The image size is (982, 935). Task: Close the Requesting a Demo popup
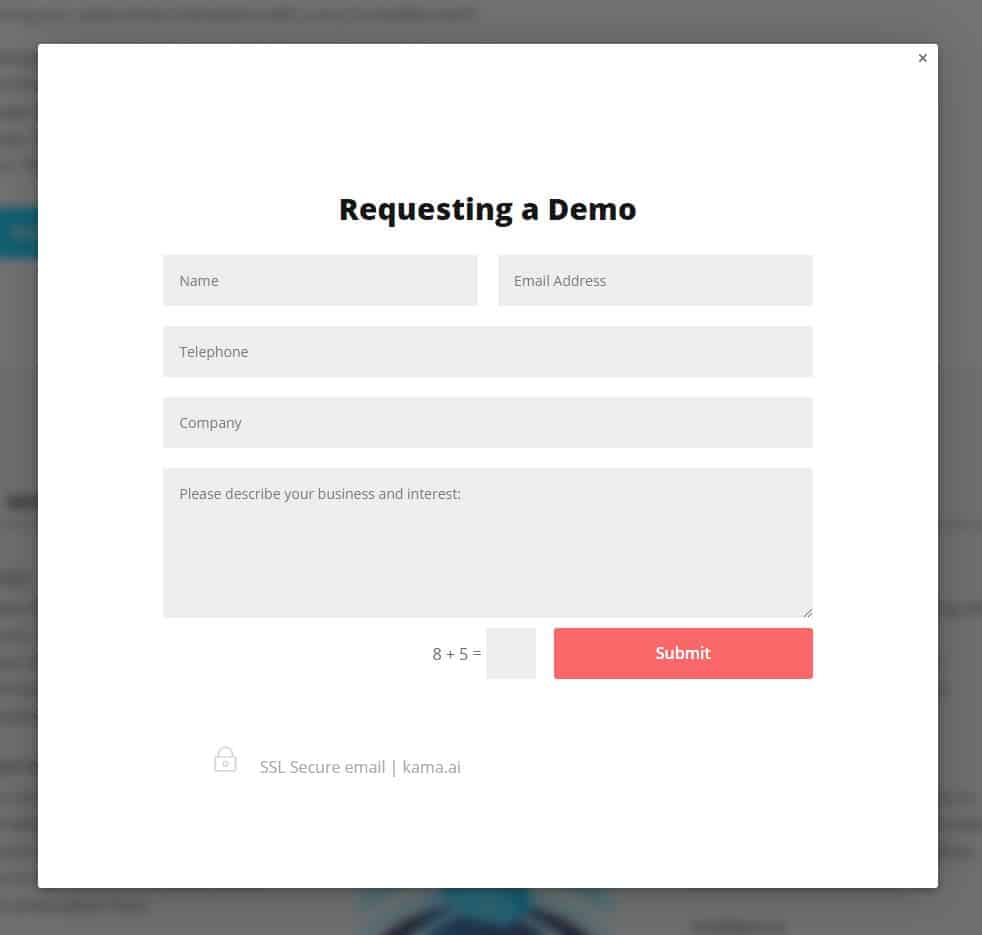922,58
